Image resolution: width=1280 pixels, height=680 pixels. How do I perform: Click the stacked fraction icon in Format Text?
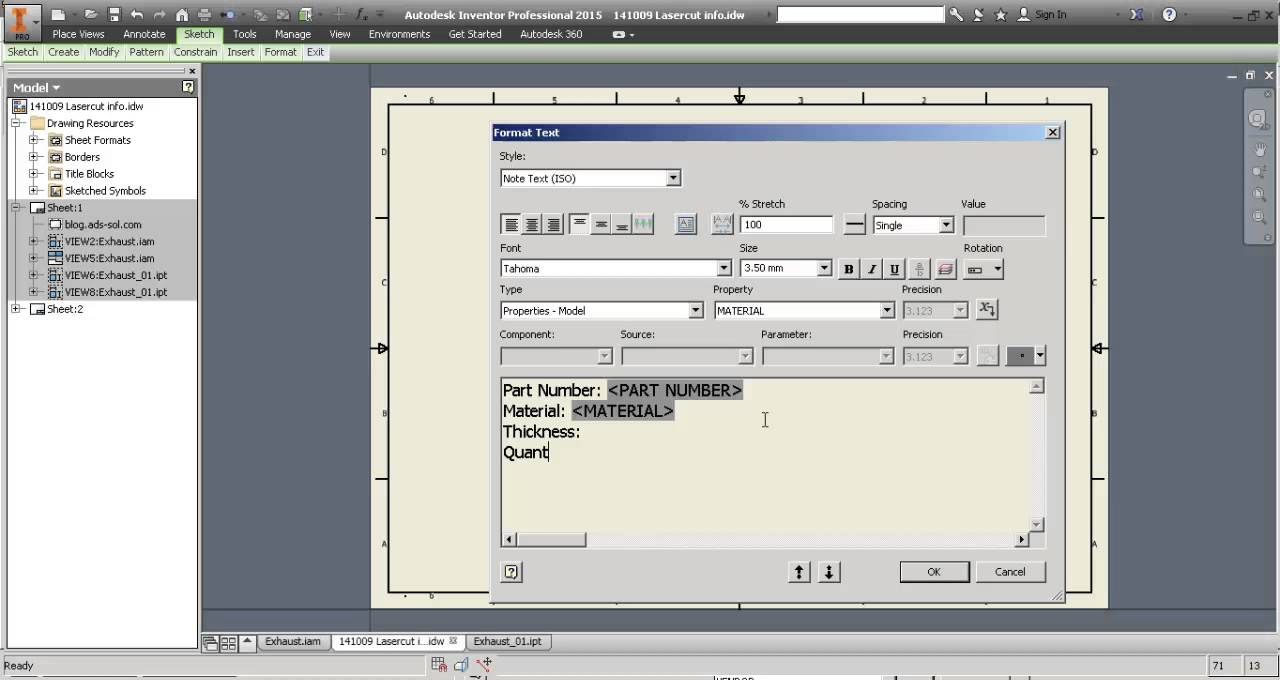coord(919,269)
